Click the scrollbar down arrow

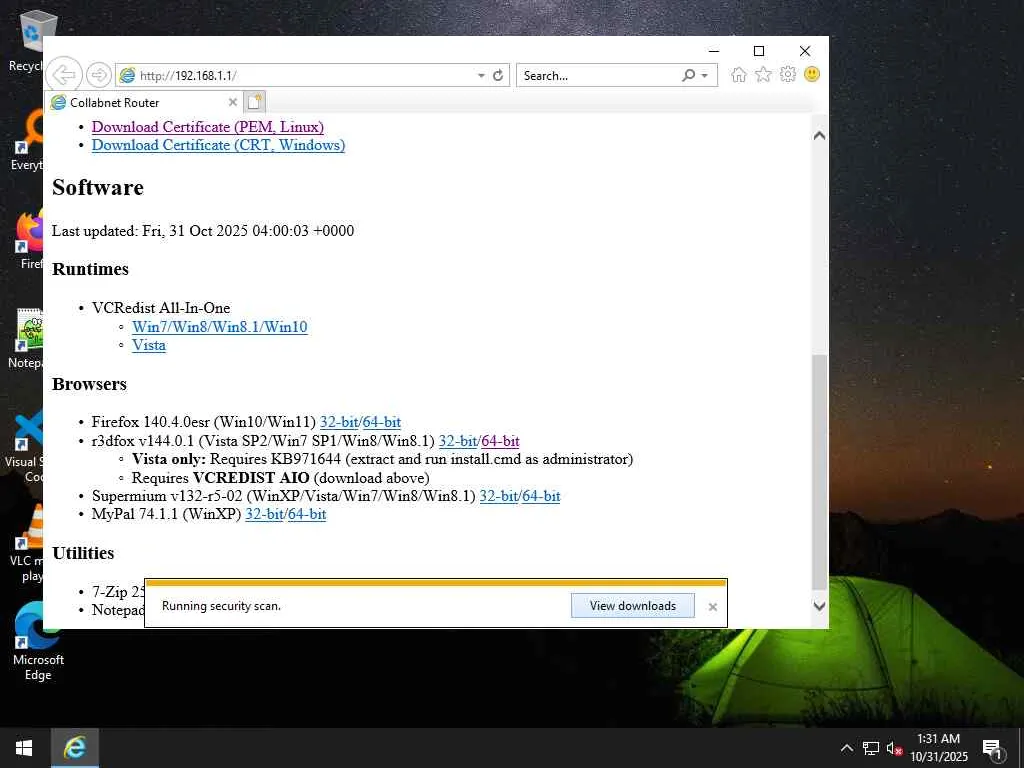820,606
